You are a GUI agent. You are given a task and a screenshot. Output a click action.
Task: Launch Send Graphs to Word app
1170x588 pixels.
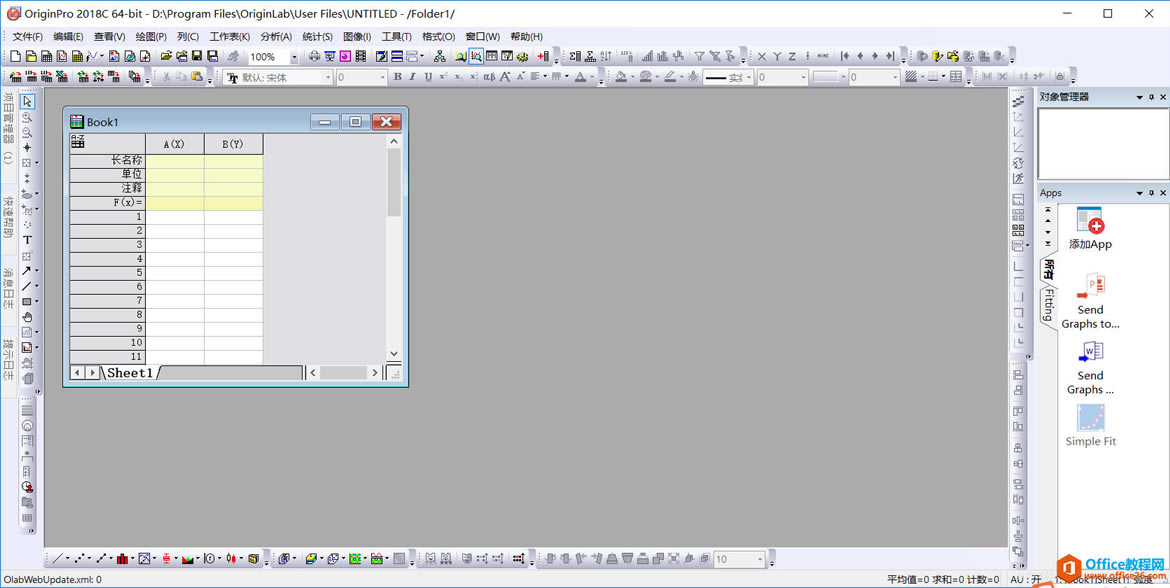[x=1090, y=367]
